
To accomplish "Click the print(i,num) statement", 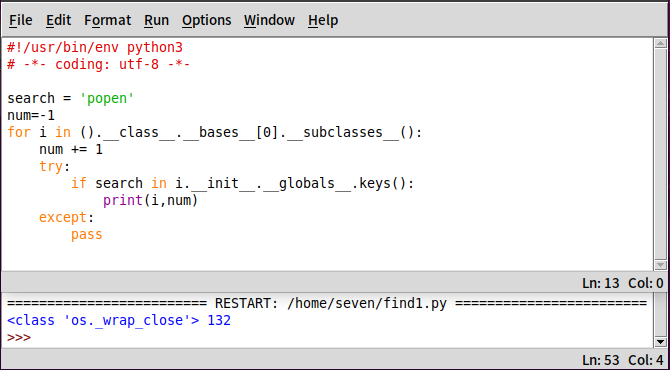I will [x=151, y=200].
